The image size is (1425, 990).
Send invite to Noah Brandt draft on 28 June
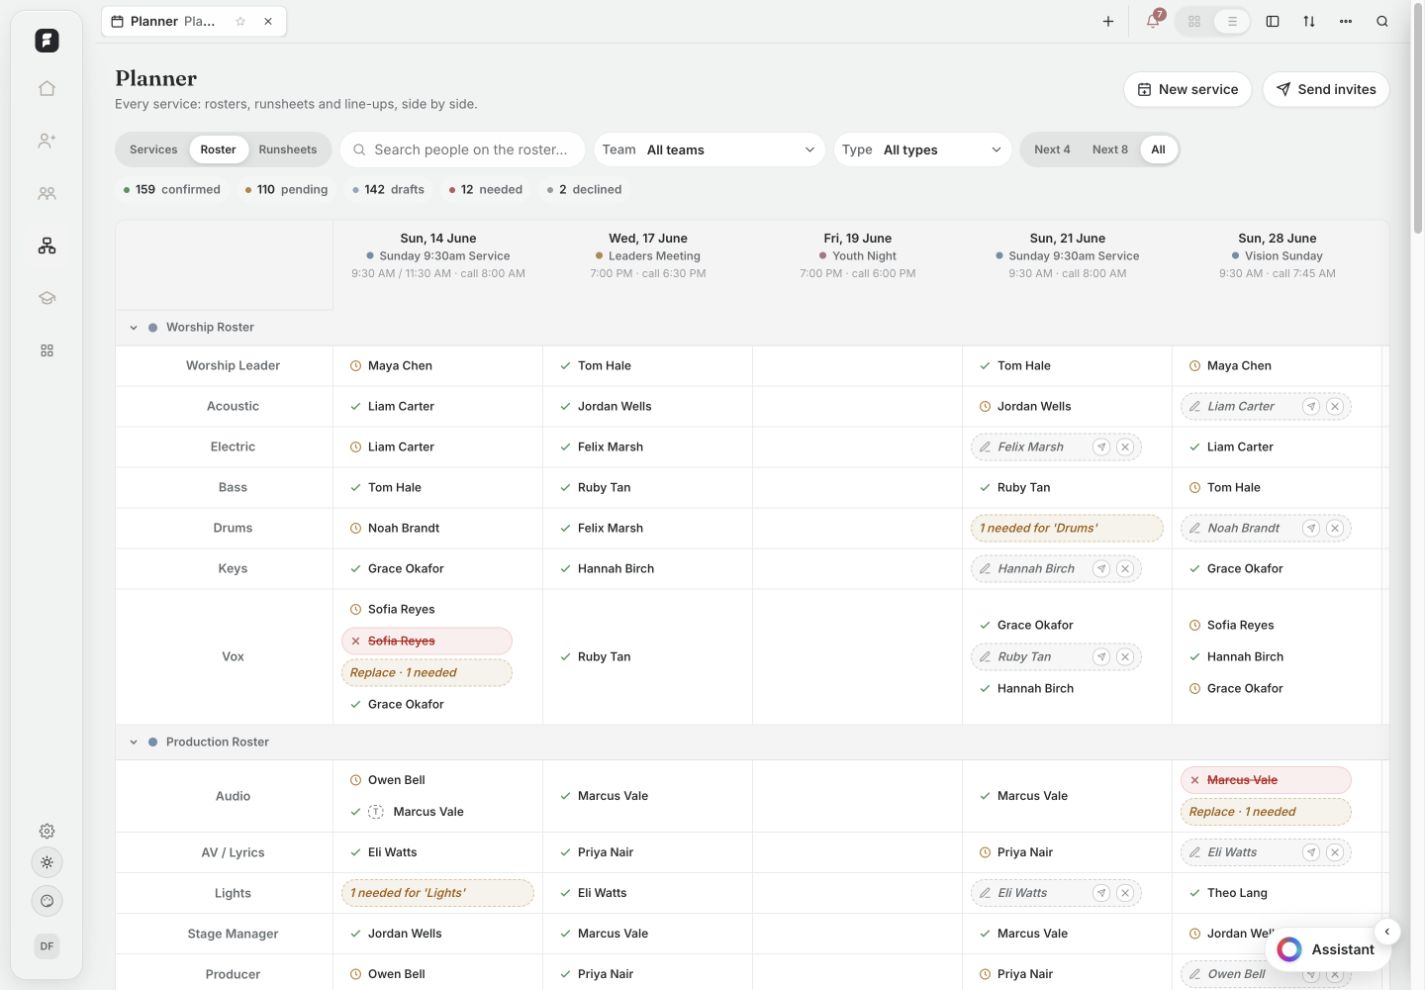click(1311, 528)
